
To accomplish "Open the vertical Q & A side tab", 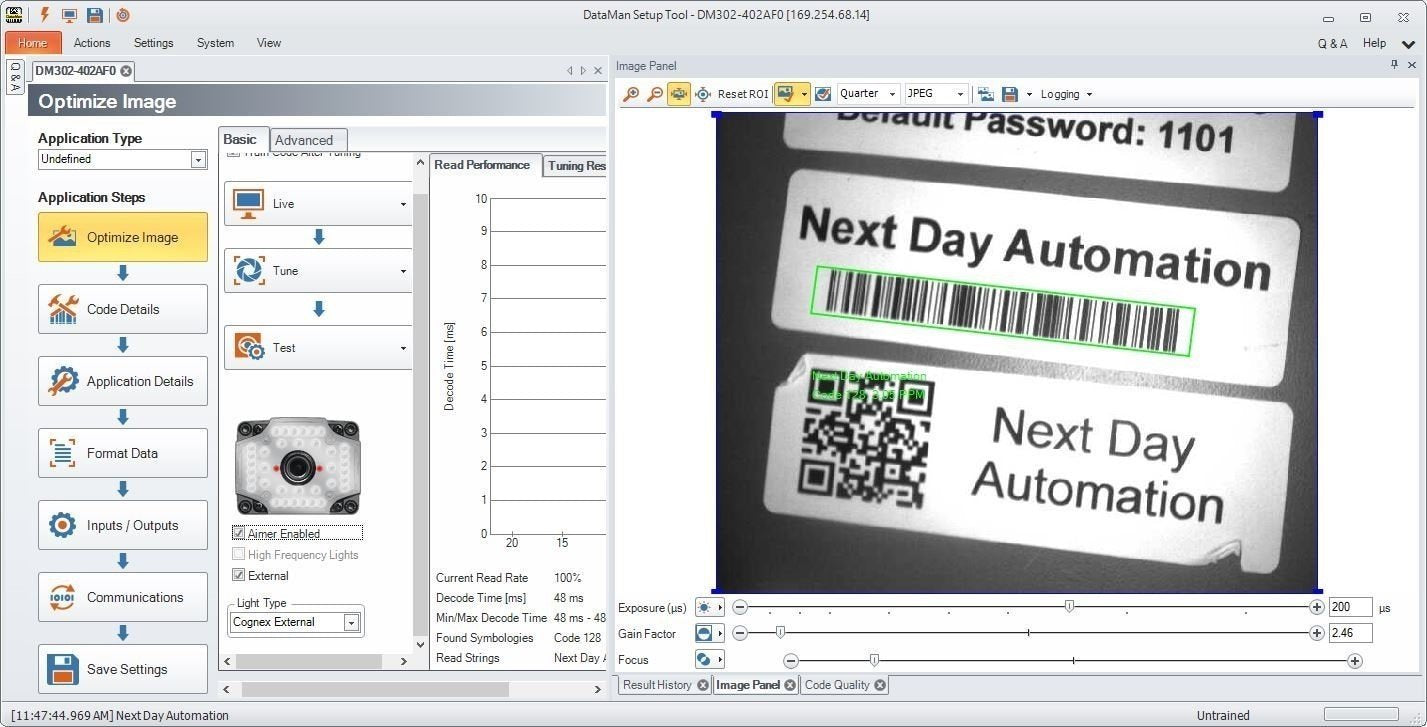I will coord(16,77).
